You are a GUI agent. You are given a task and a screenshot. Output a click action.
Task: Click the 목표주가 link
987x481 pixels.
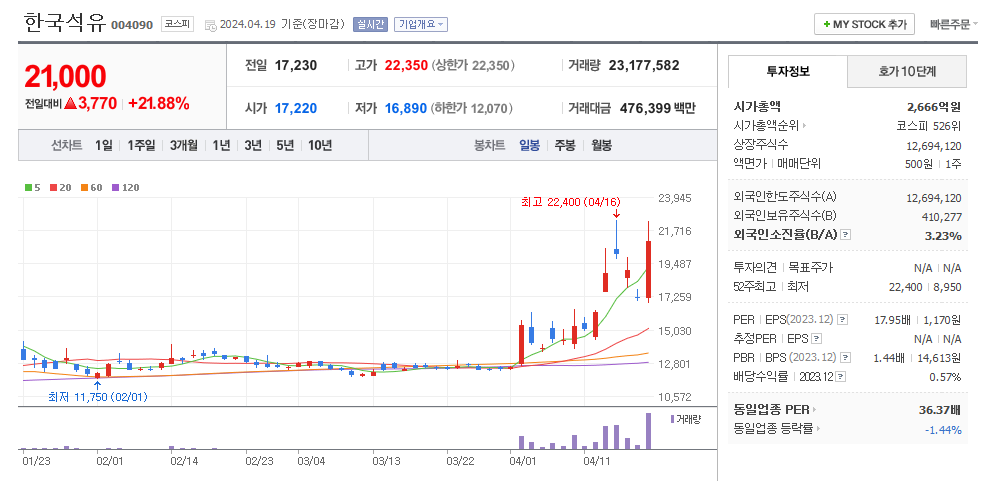811,268
